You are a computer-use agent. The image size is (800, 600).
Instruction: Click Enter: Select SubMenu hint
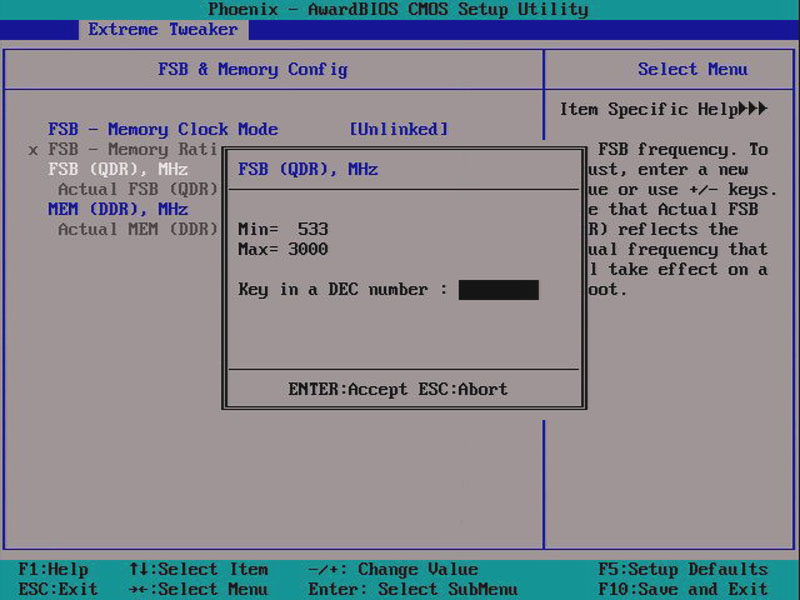412,589
